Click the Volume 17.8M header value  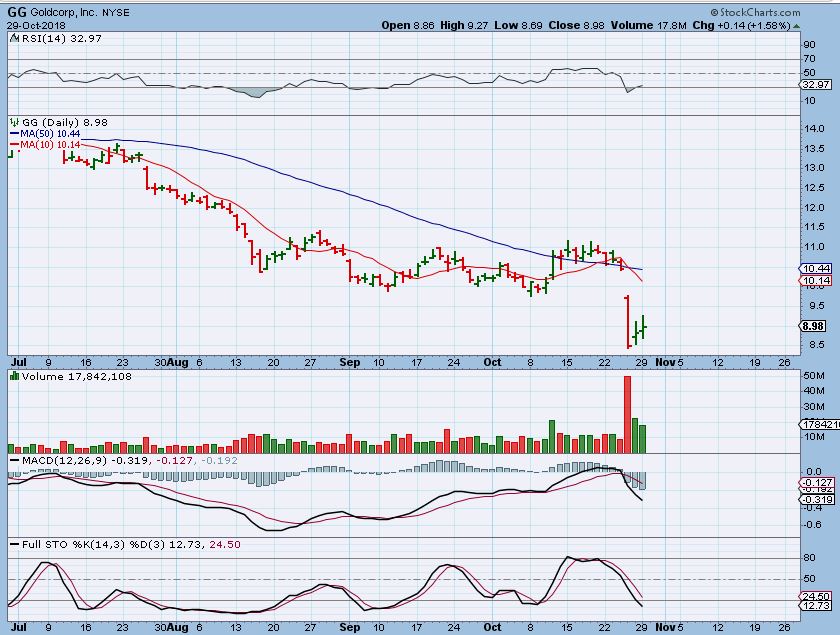pyautogui.click(x=648, y=25)
